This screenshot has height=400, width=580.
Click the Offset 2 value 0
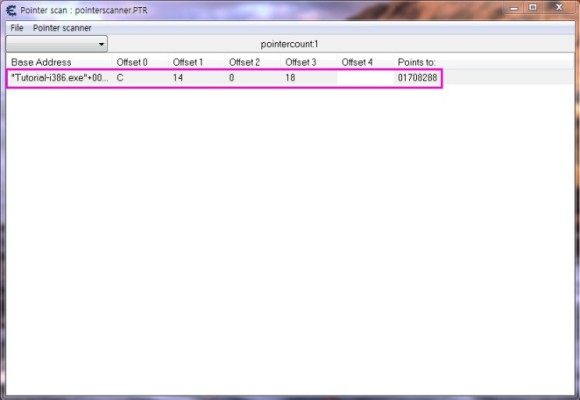(232, 78)
